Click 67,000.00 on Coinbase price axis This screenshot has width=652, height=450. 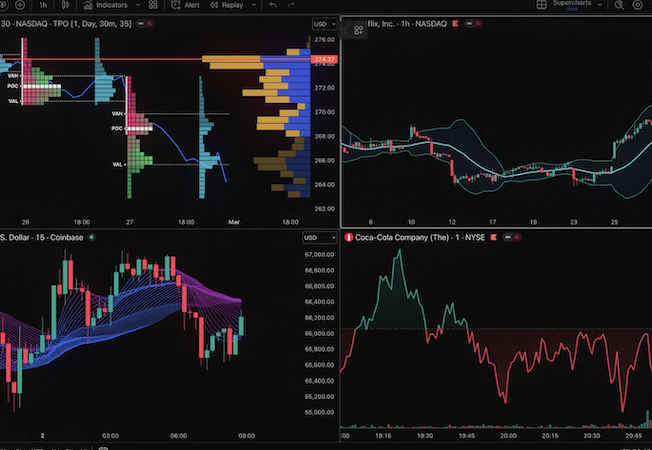[319, 255]
